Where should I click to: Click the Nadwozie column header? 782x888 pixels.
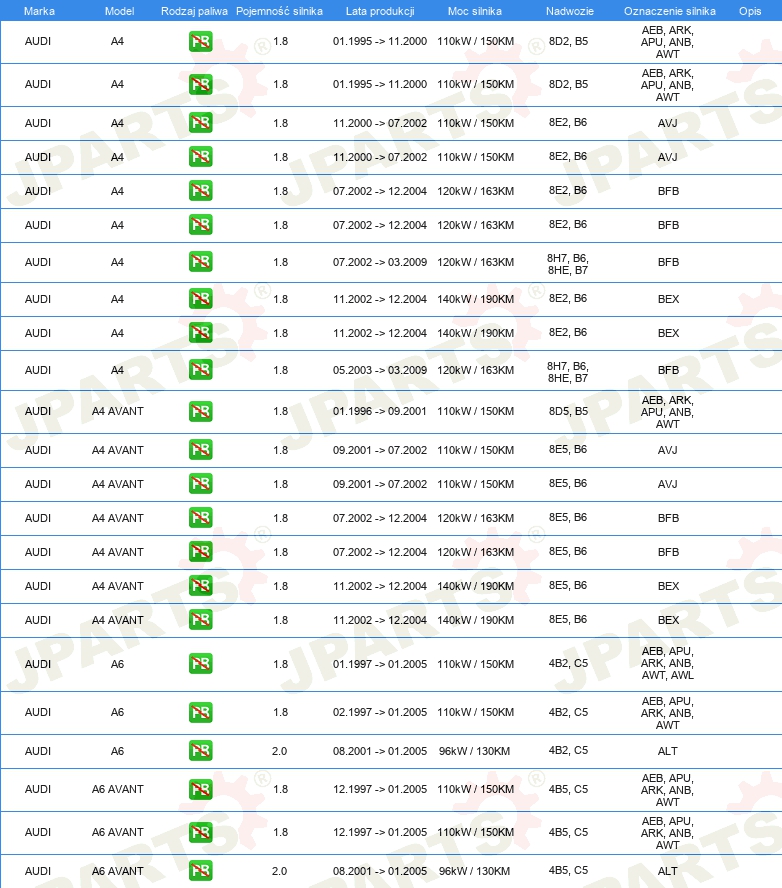[570, 11]
